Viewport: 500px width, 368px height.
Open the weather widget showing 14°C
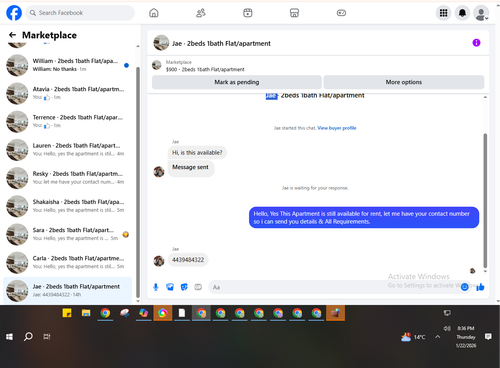coord(413,337)
